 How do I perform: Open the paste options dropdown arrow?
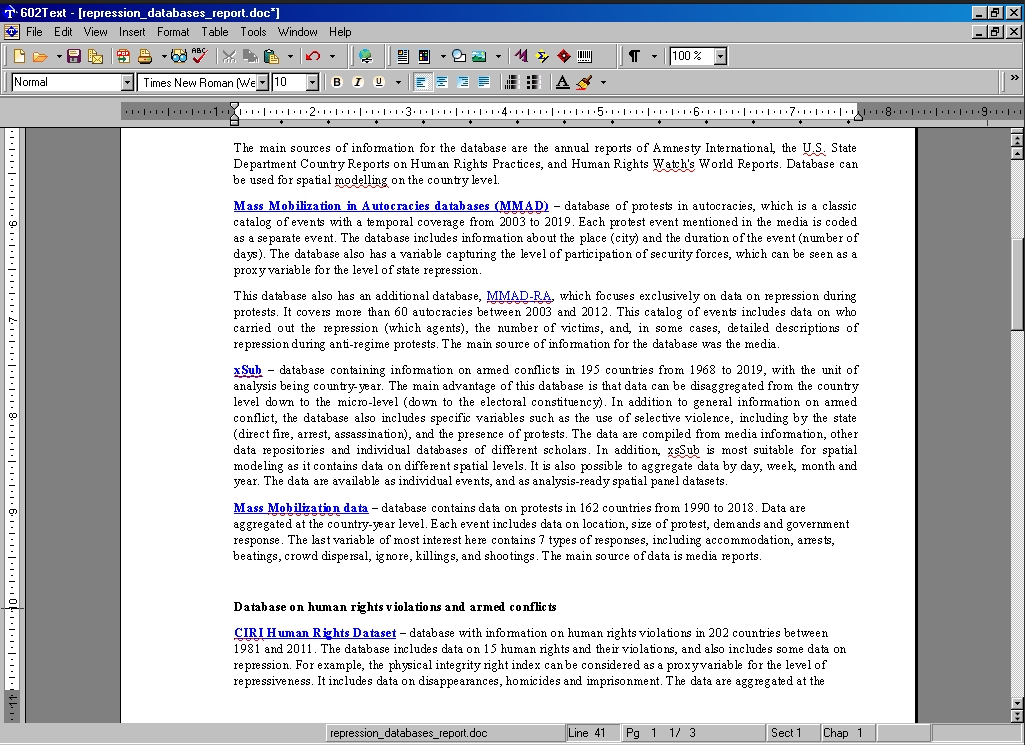(290, 56)
